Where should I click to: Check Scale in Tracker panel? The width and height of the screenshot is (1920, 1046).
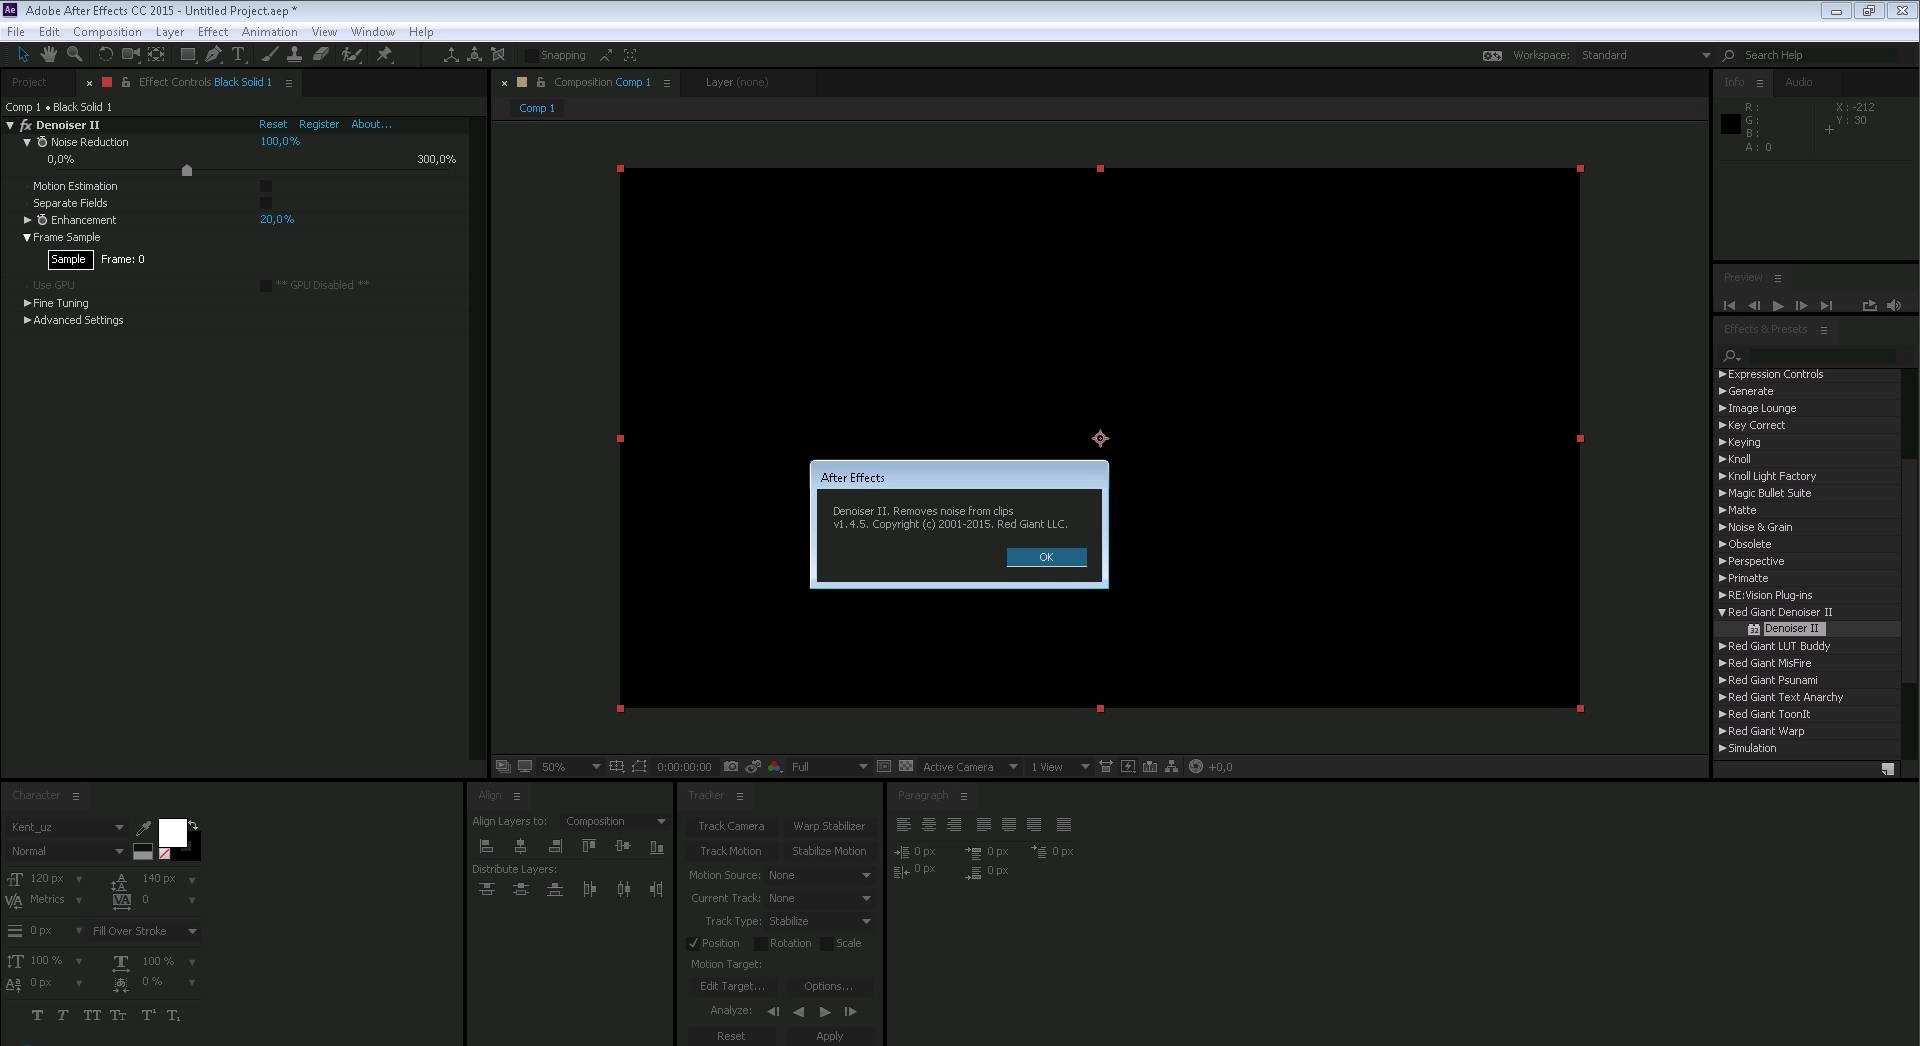(826, 943)
